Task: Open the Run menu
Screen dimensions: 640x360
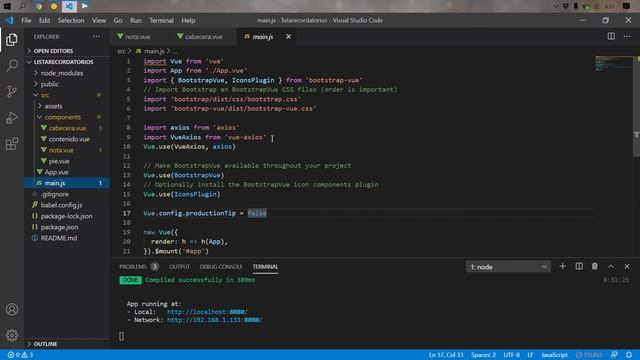Action: tap(136, 20)
